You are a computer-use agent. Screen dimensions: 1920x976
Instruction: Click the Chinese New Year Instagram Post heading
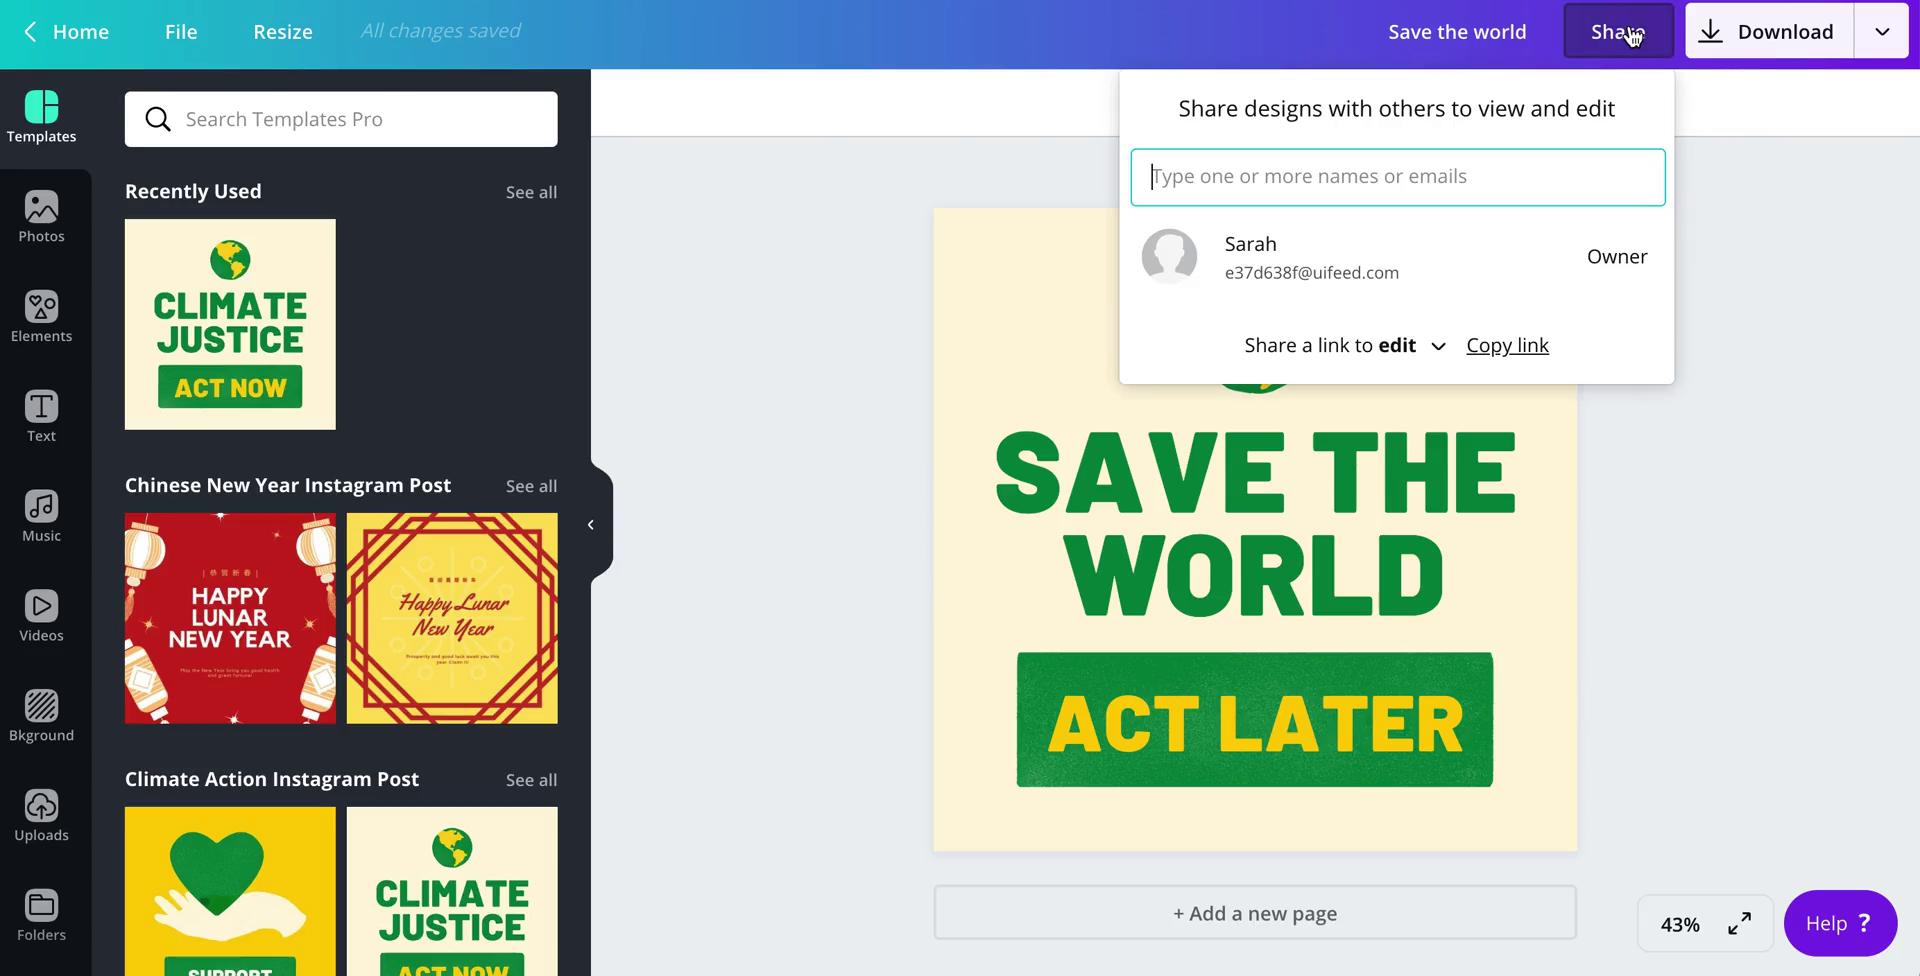288,485
